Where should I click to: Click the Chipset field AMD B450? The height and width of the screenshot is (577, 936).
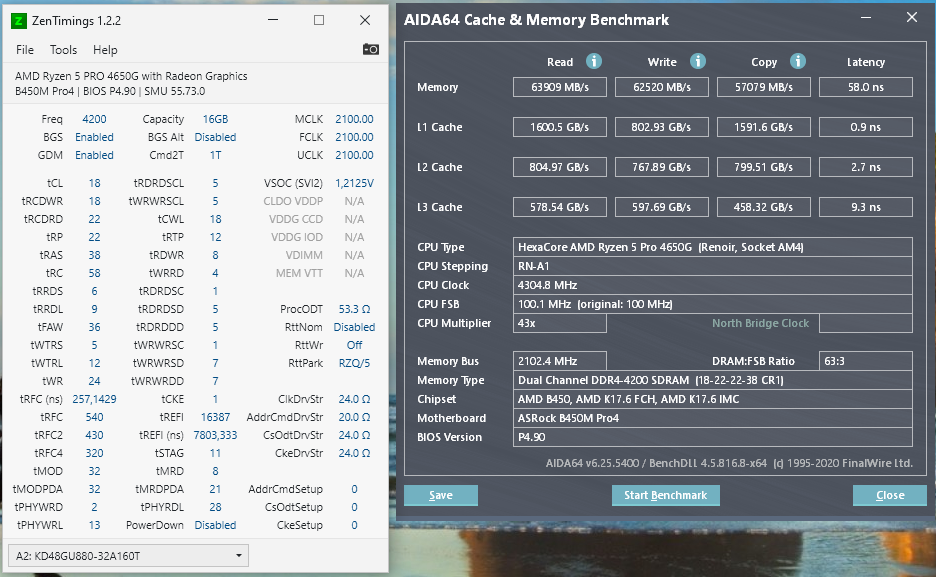[713, 399]
